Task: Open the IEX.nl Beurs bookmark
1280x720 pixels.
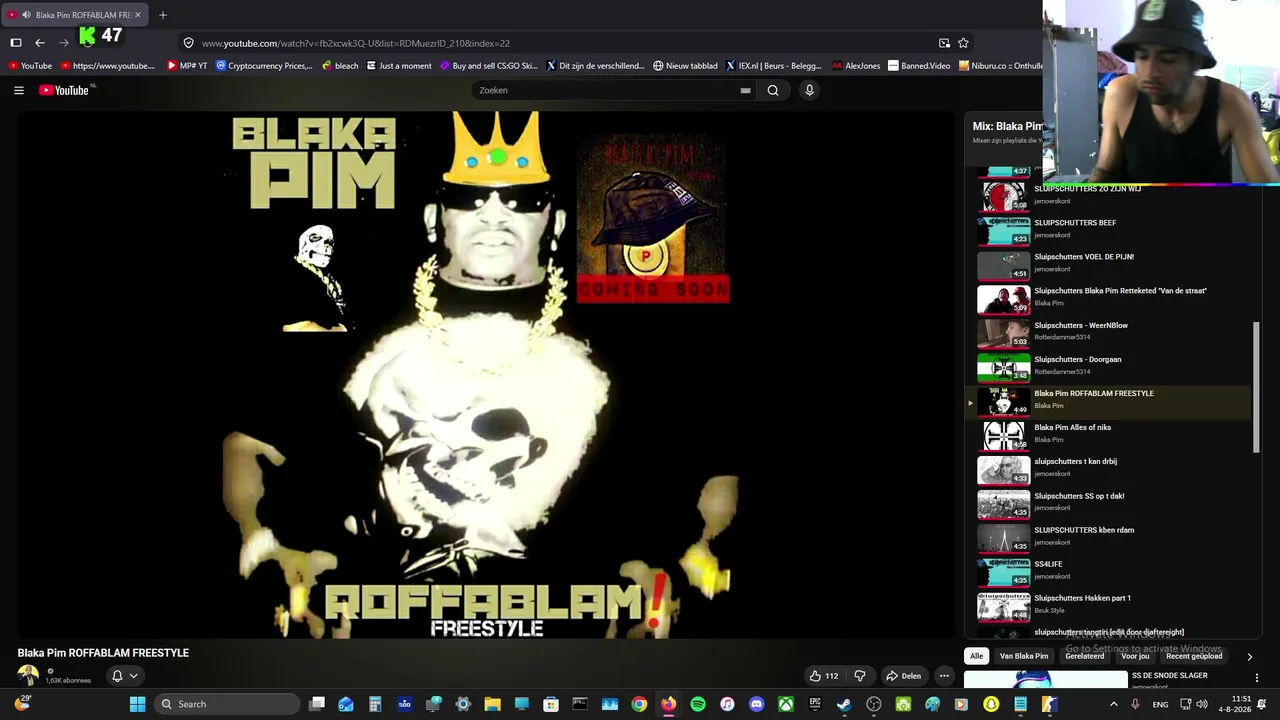Action: [x=774, y=66]
